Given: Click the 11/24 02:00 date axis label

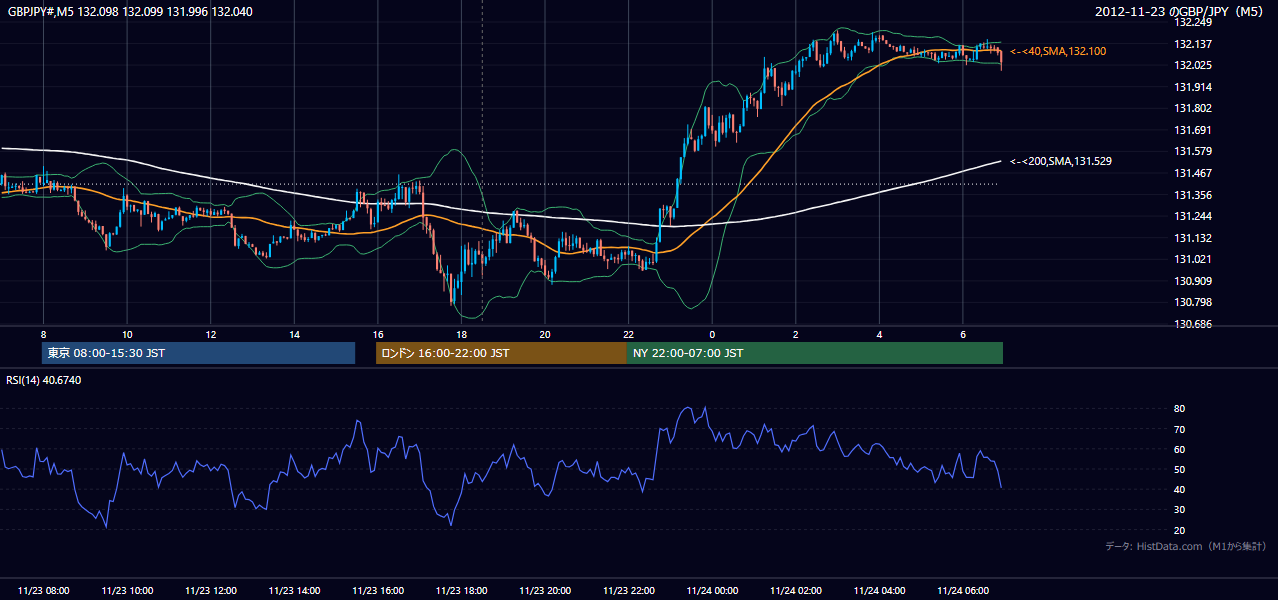Looking at the screenshot, I should click(x=796, y=591).
